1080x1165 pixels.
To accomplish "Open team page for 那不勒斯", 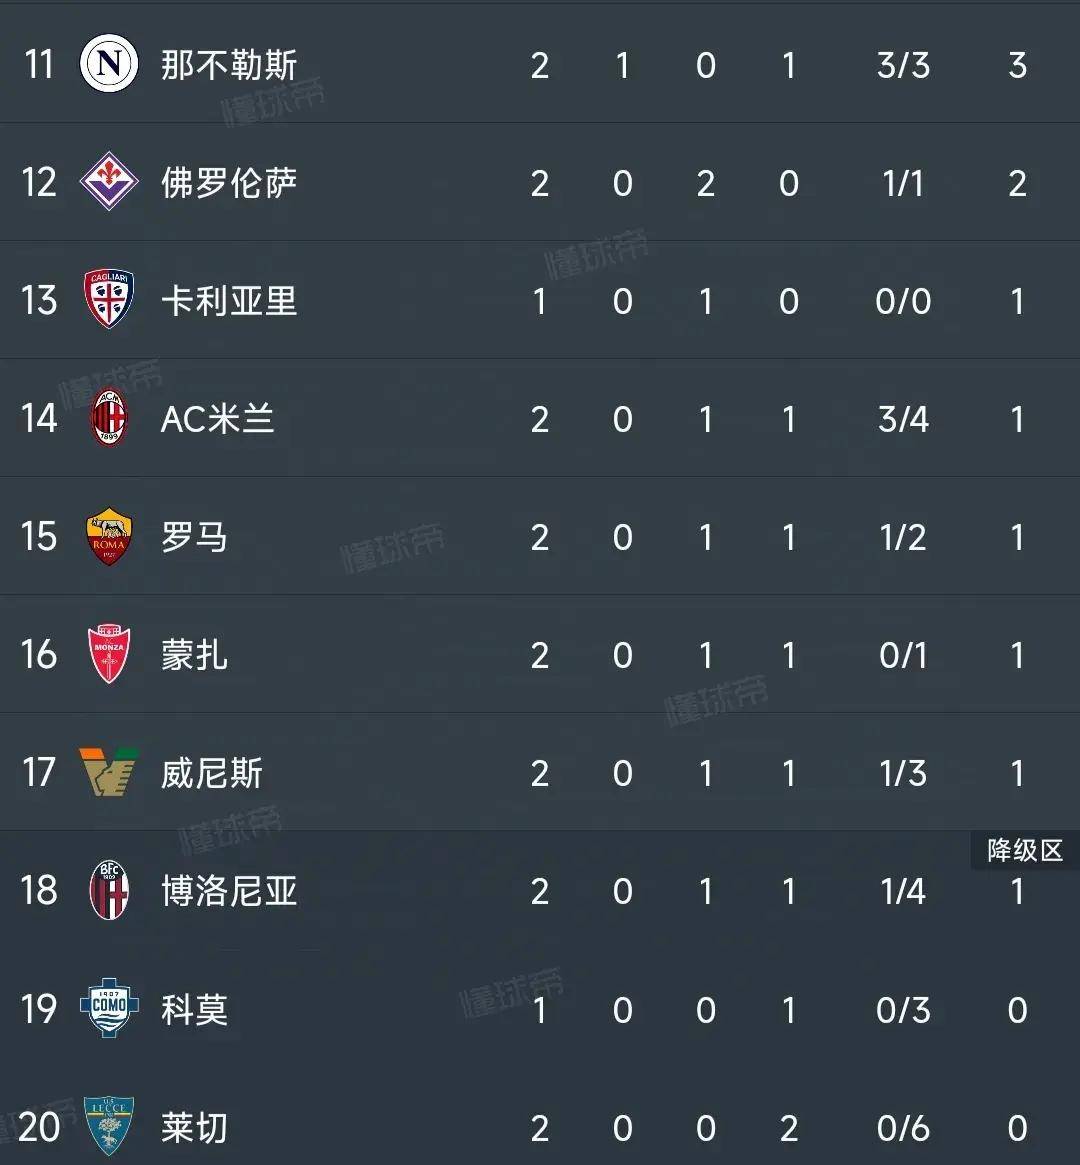I will [229, 65].
